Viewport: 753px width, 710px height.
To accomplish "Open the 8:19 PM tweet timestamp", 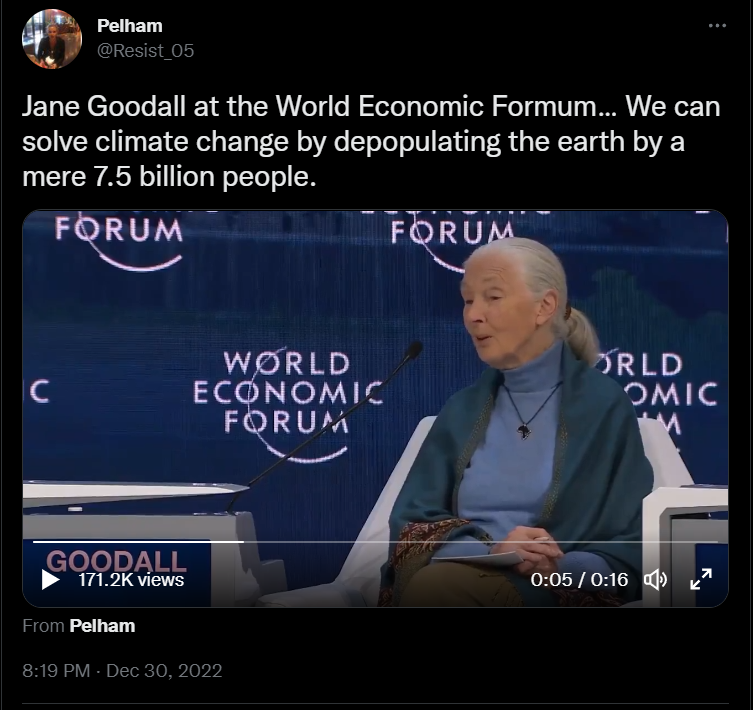I will 122,670.
